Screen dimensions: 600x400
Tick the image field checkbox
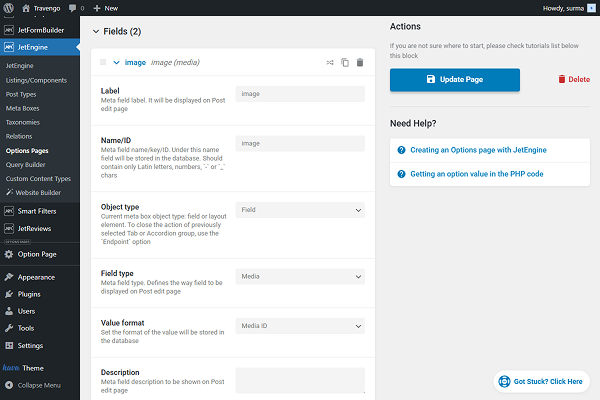(103, 62)
